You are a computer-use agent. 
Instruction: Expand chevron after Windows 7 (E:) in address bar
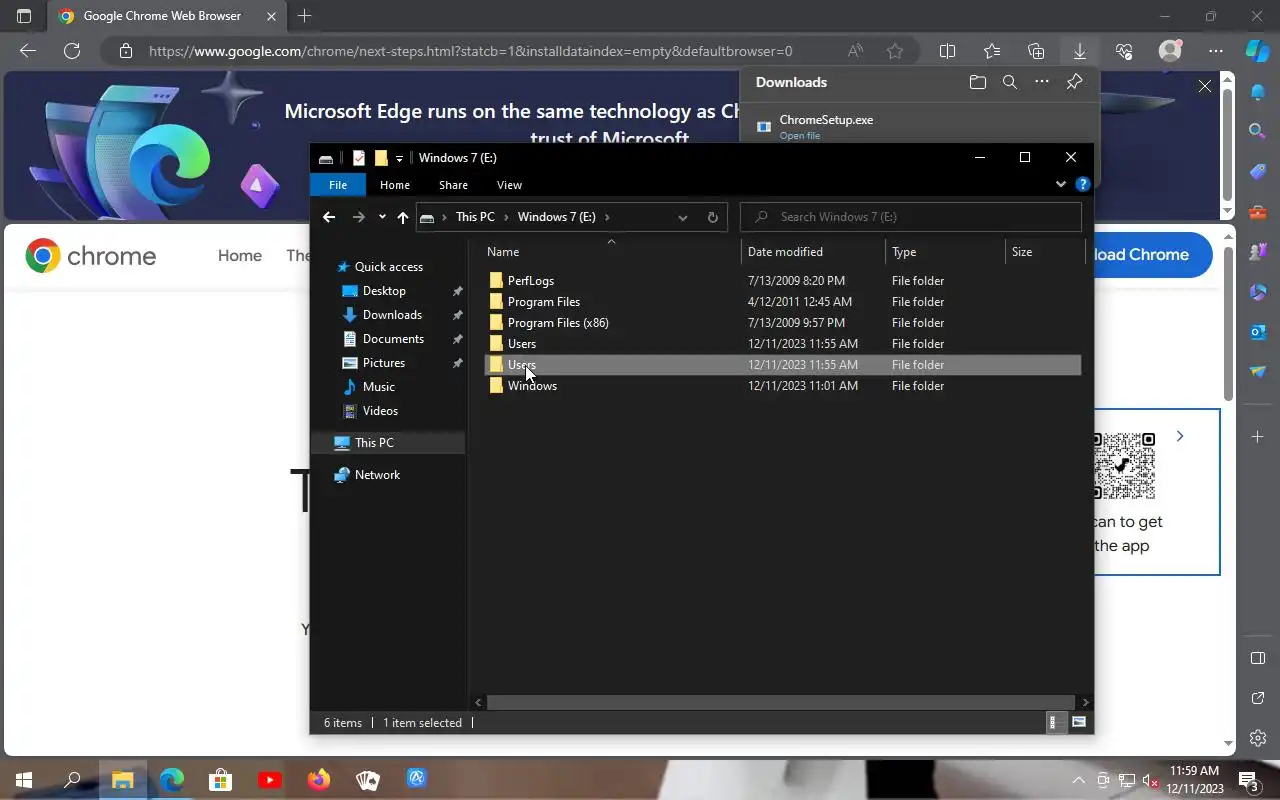(607, 217)
